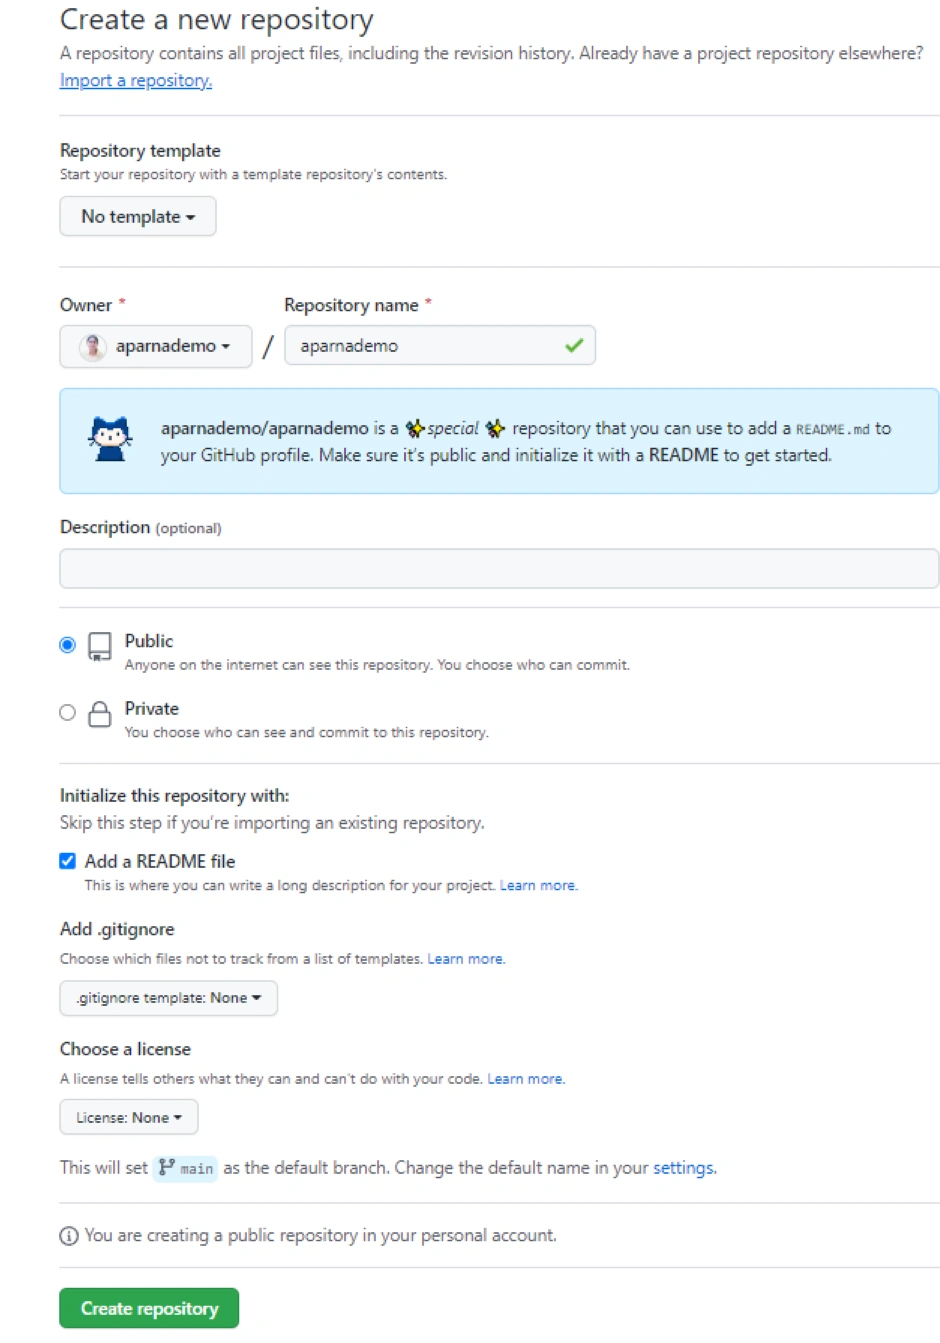
Task: Open the settings link for default branch
Action: pyautogui.click(x=684, y=1168)
